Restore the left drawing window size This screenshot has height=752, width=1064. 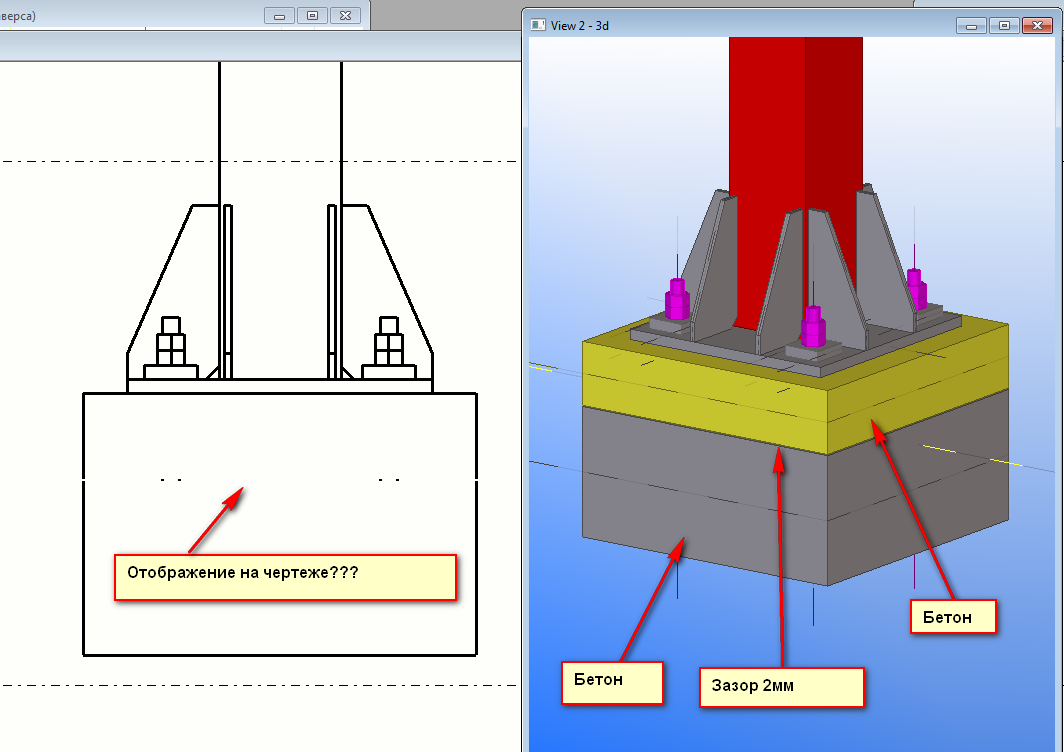(x=312, y=16)
